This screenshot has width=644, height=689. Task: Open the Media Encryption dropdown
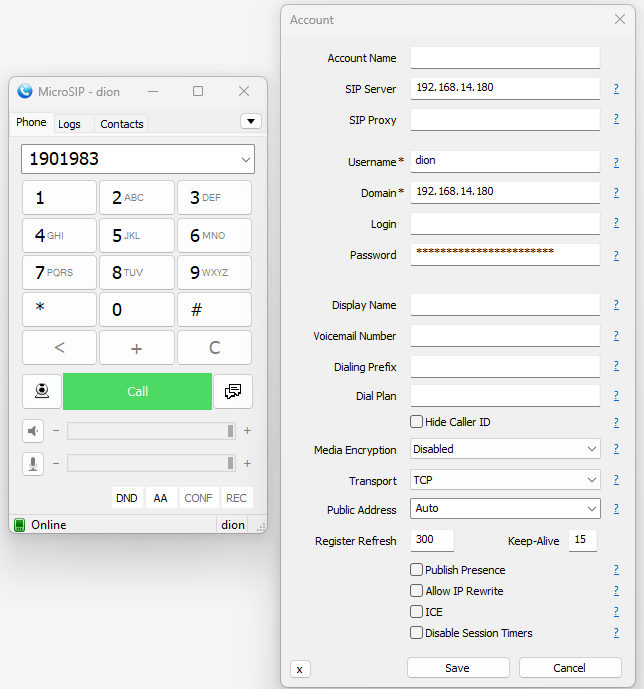[505, 450]
